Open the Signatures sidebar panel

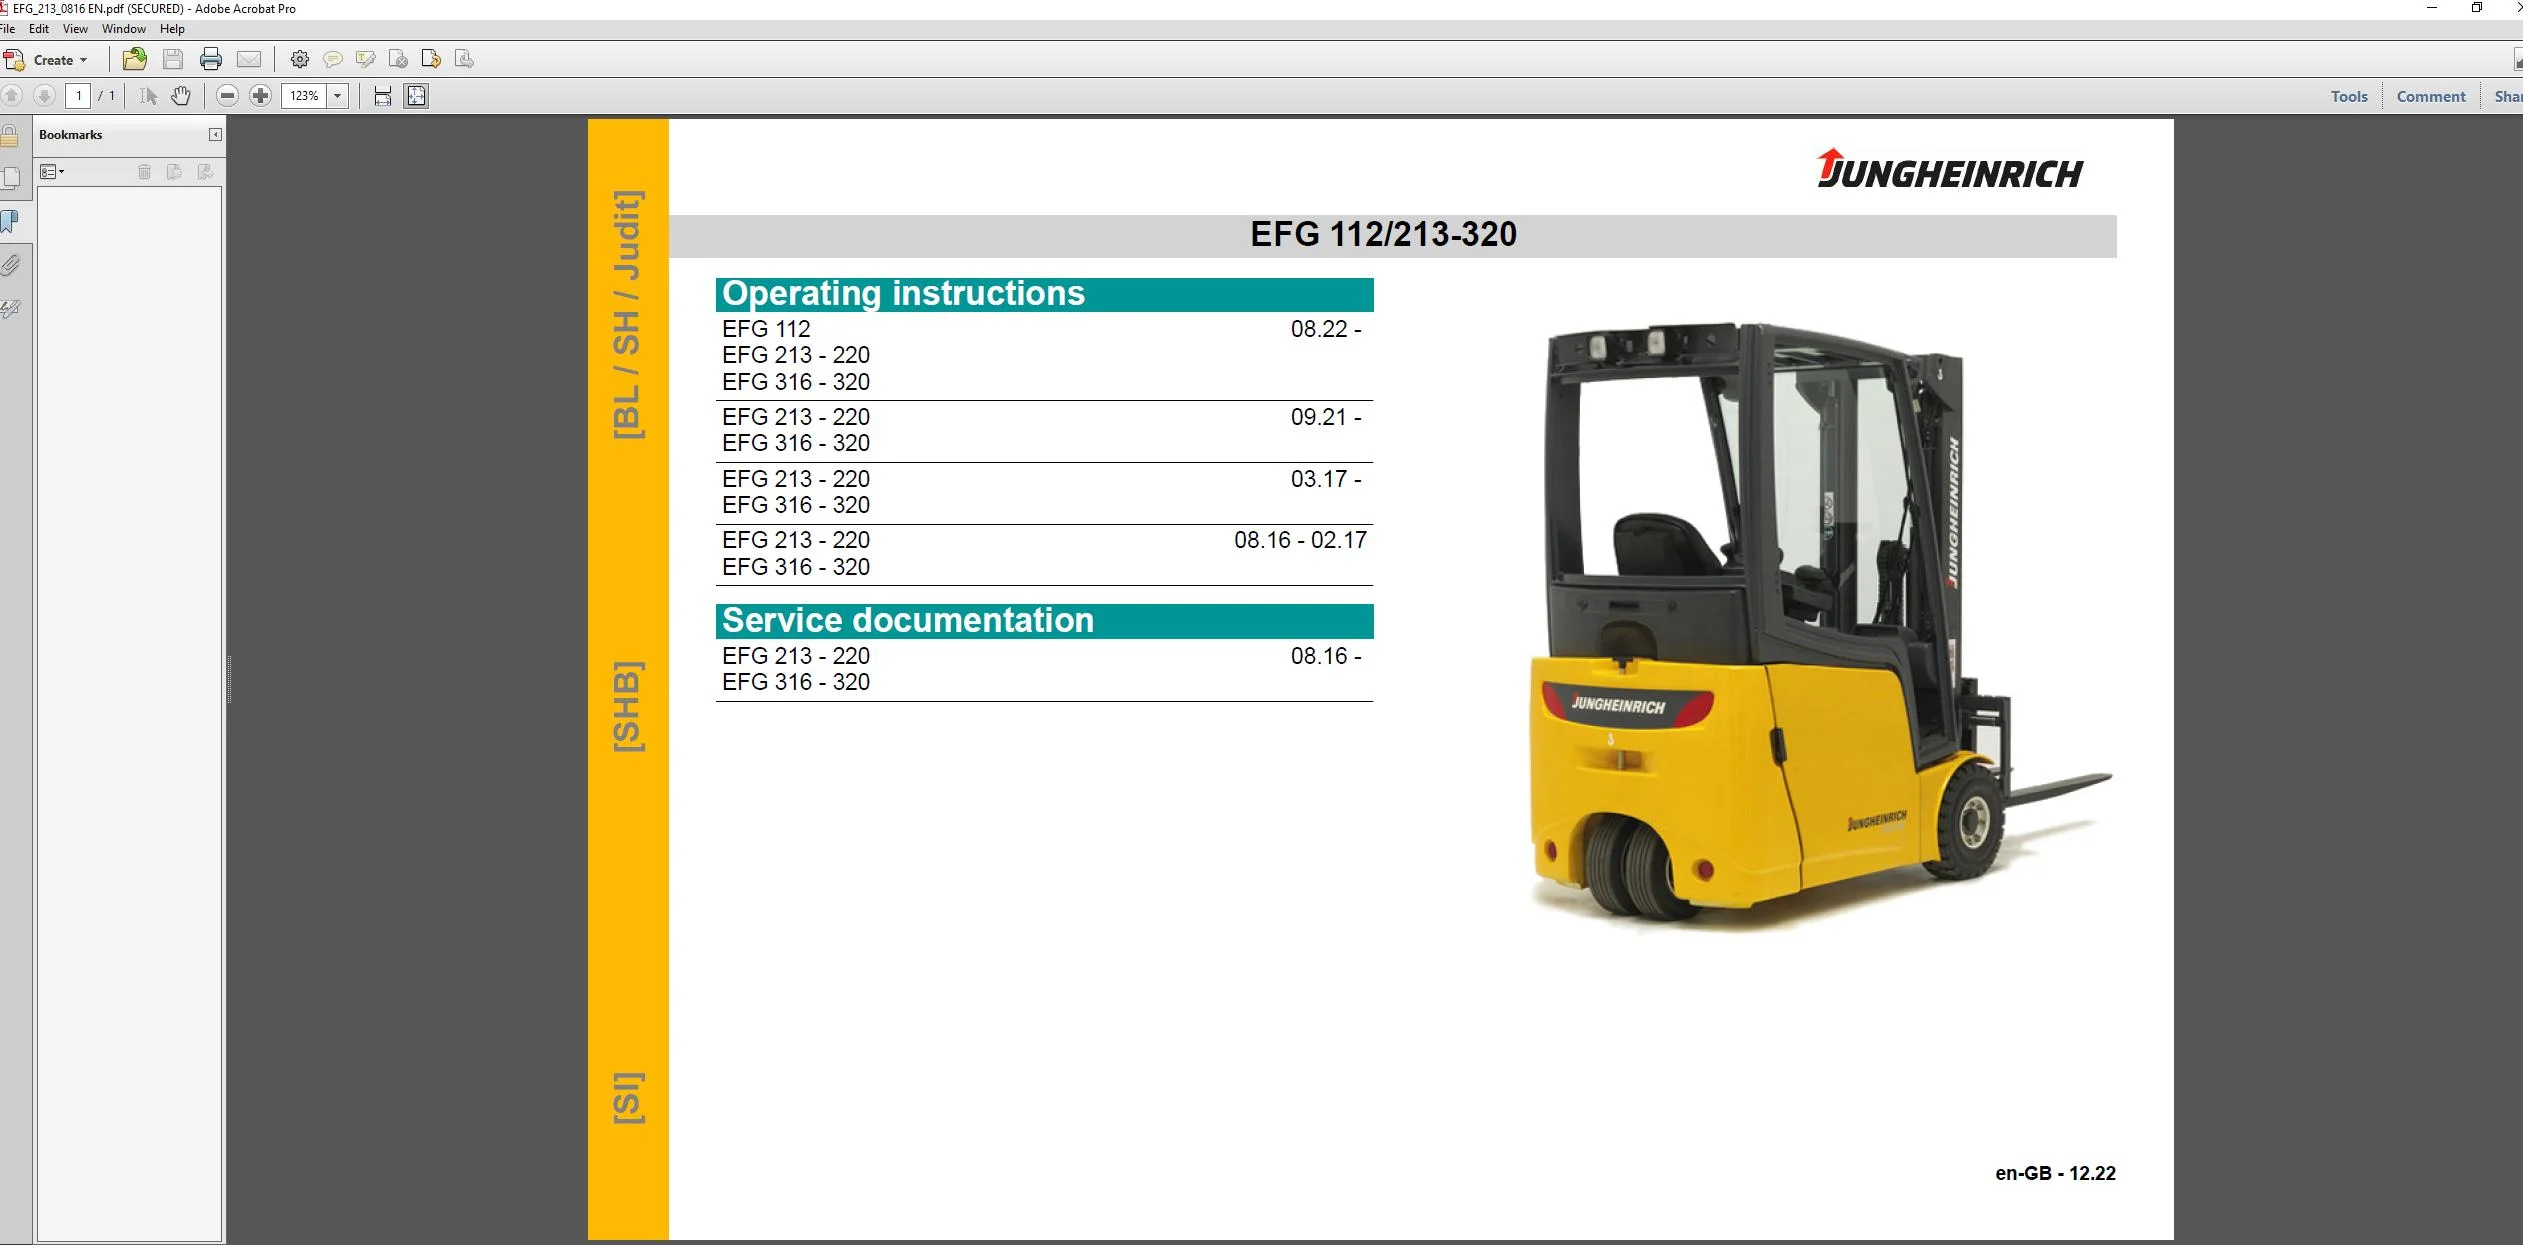tap(10, 309)
